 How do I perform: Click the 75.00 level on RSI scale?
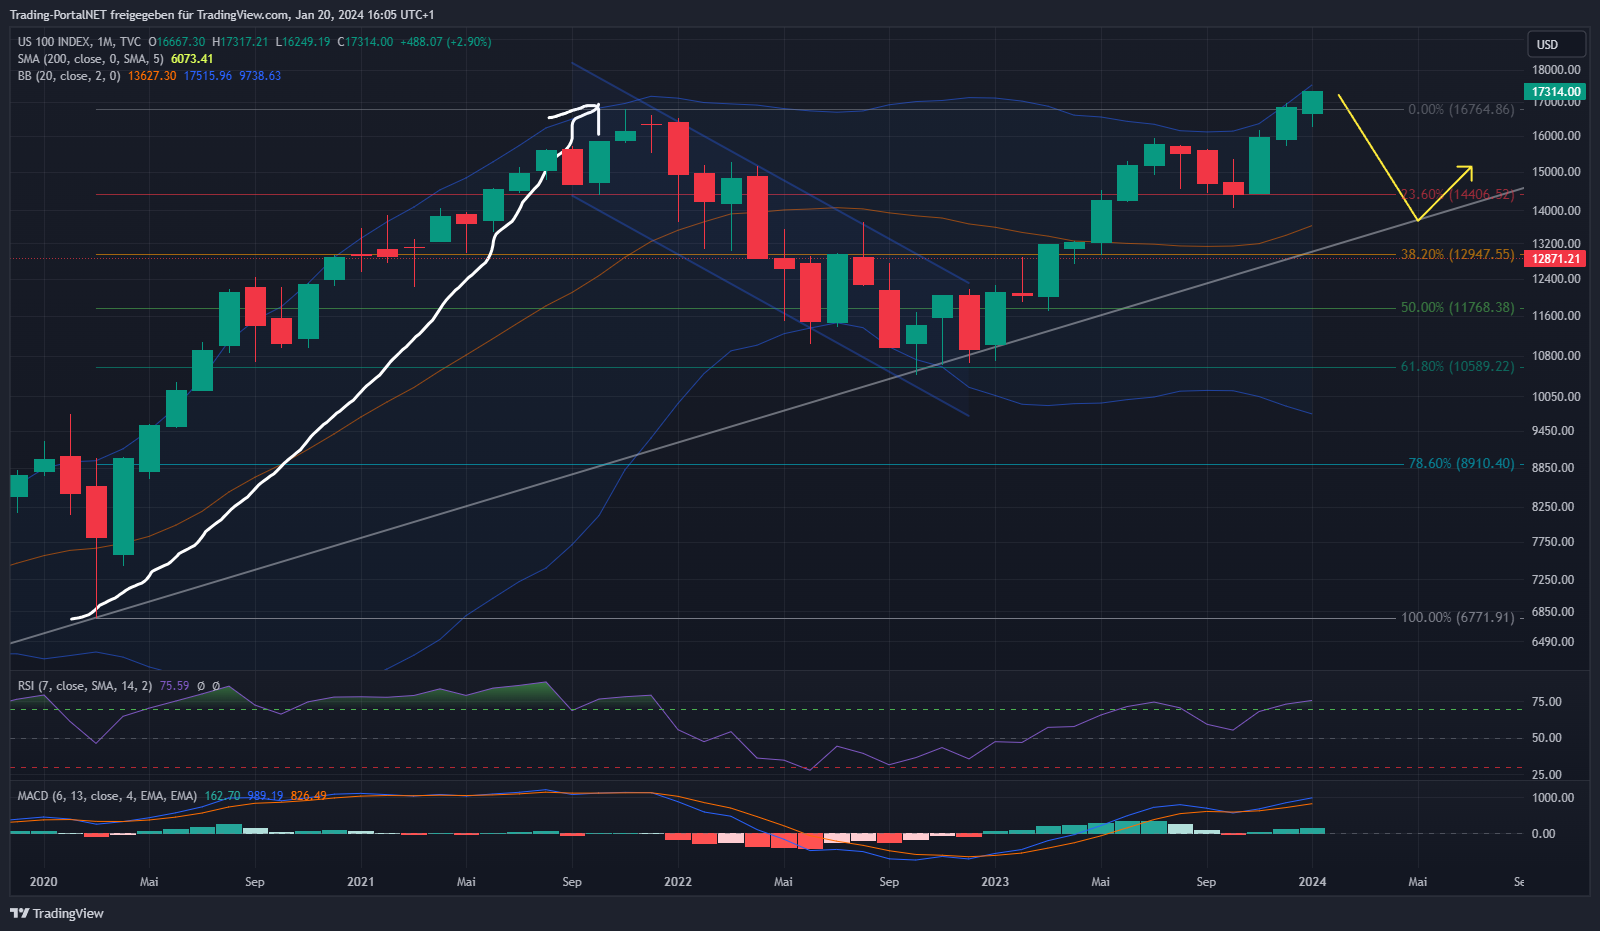click(1546, 702)
